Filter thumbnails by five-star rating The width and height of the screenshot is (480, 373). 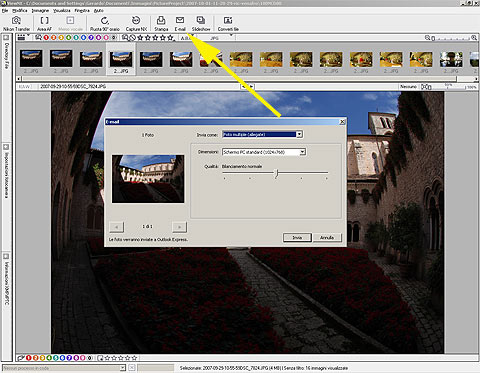pos(170,38)
